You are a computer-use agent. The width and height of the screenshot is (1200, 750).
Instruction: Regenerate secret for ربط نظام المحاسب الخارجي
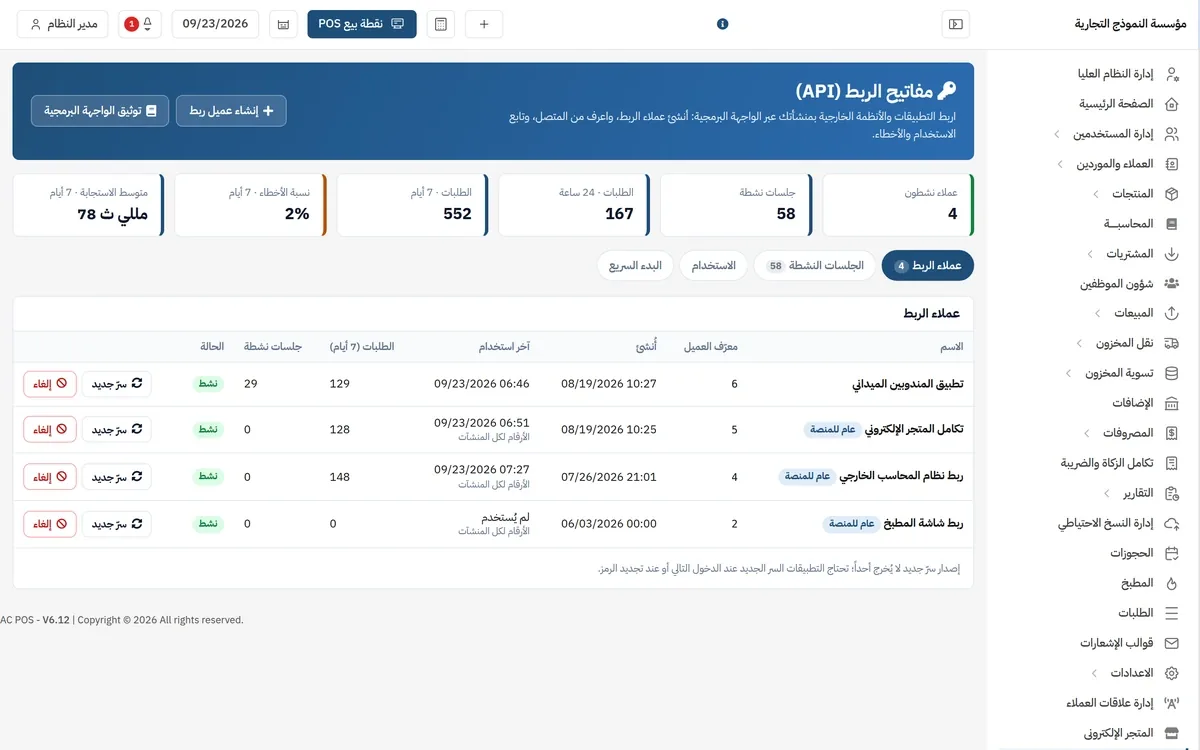point(117,477)
